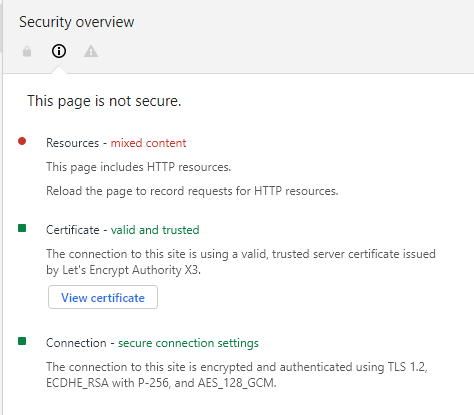Viewport: 474px width, 415px height.
Task: Click the 'Reload the page to record requests' line
Action: pos(192,191)
